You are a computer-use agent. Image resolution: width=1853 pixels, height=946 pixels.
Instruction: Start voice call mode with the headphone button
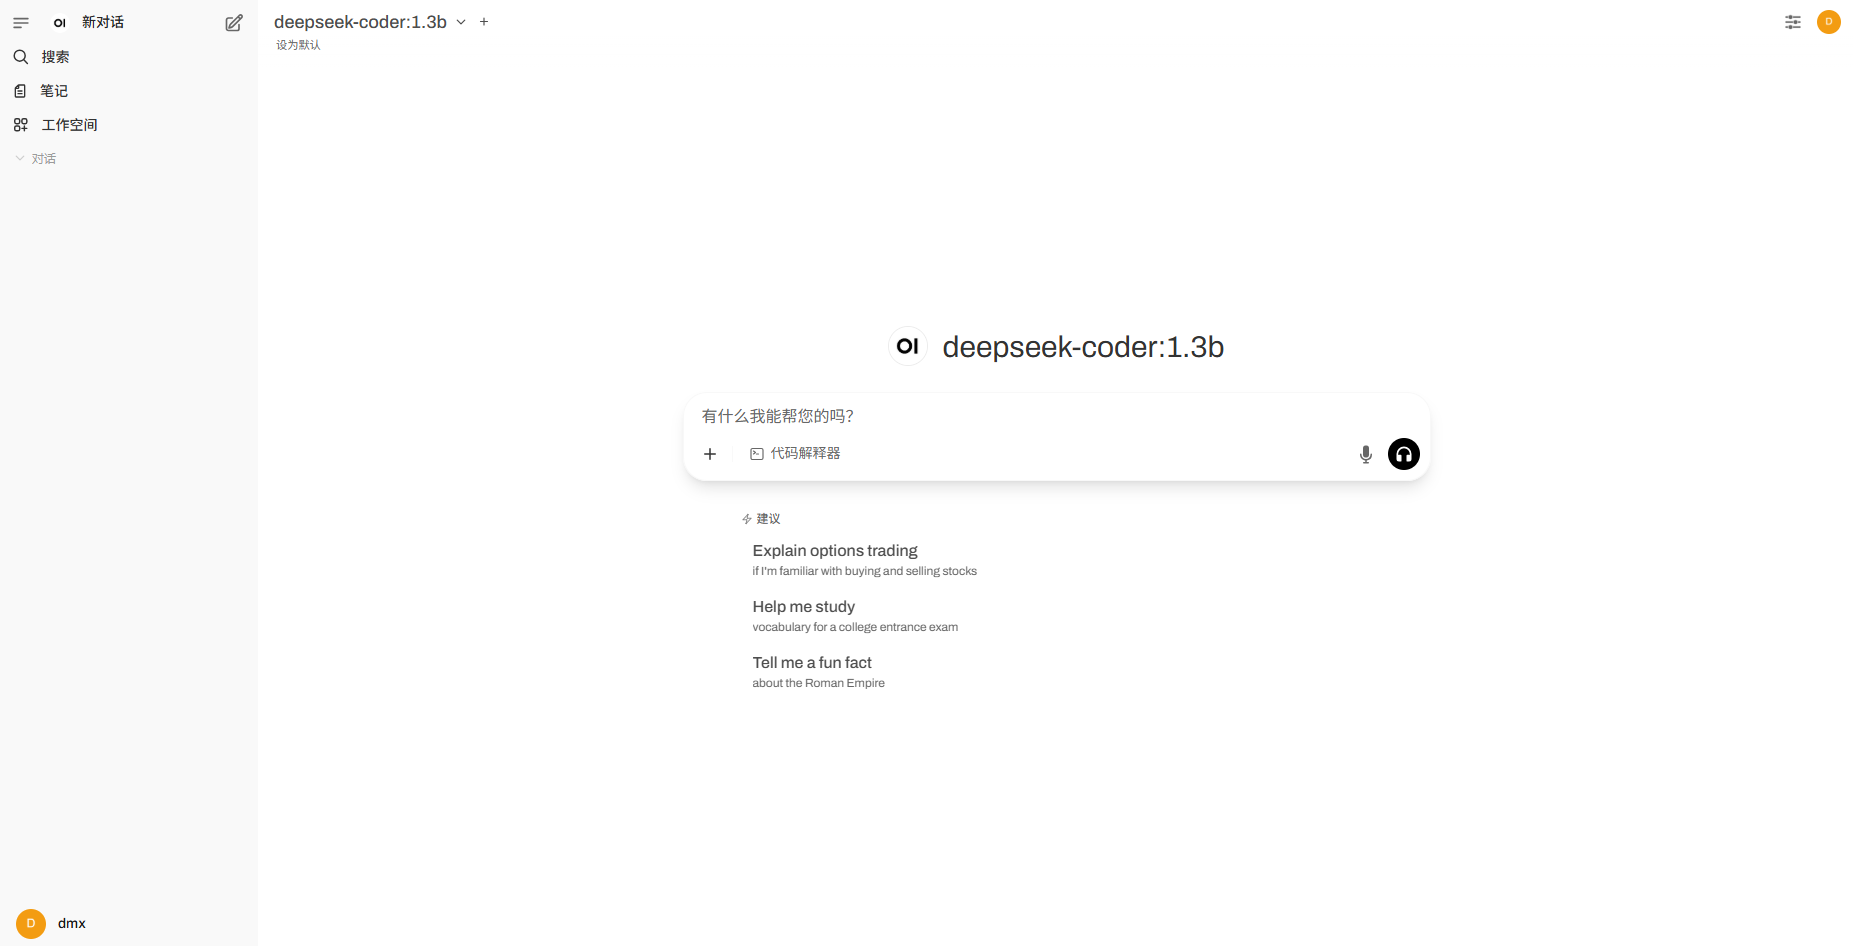(x=1404, y=454)
